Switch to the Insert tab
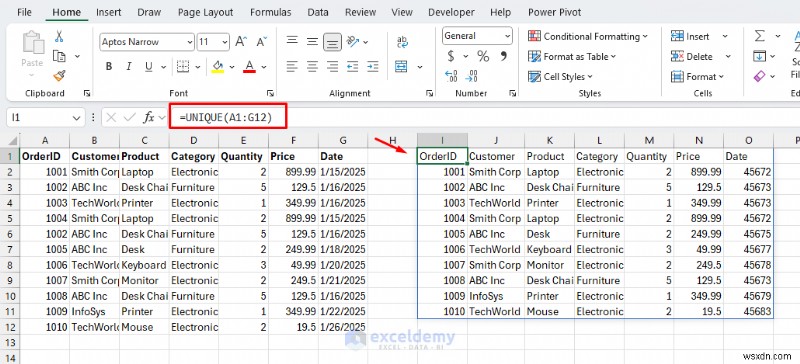 [109, 12]
